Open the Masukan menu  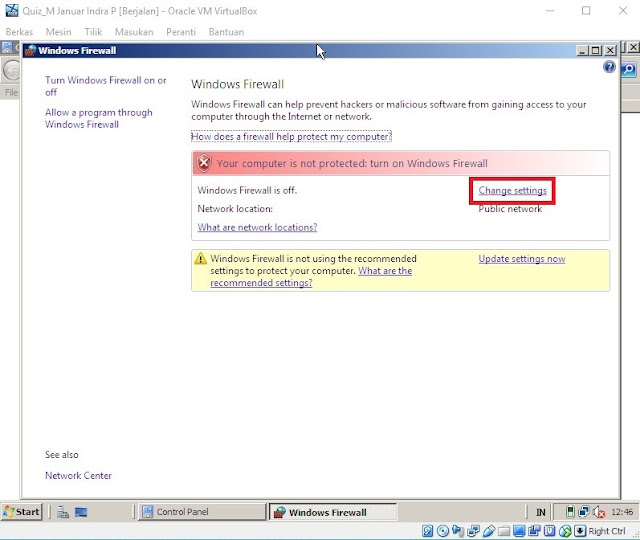(x=134, y=32)
